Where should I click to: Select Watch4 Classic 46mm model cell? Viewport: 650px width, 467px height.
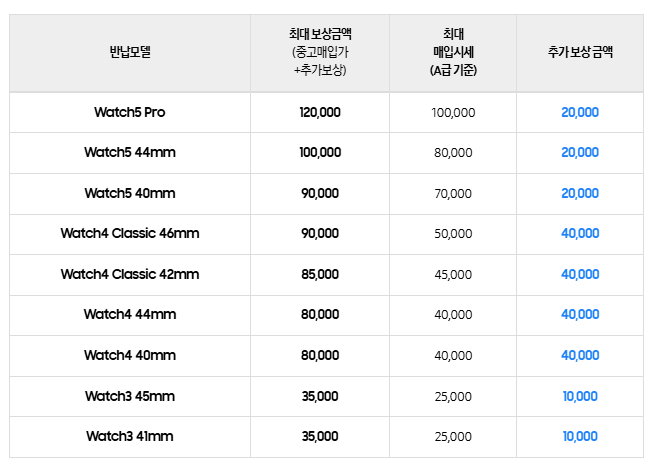tap(130, 233)
